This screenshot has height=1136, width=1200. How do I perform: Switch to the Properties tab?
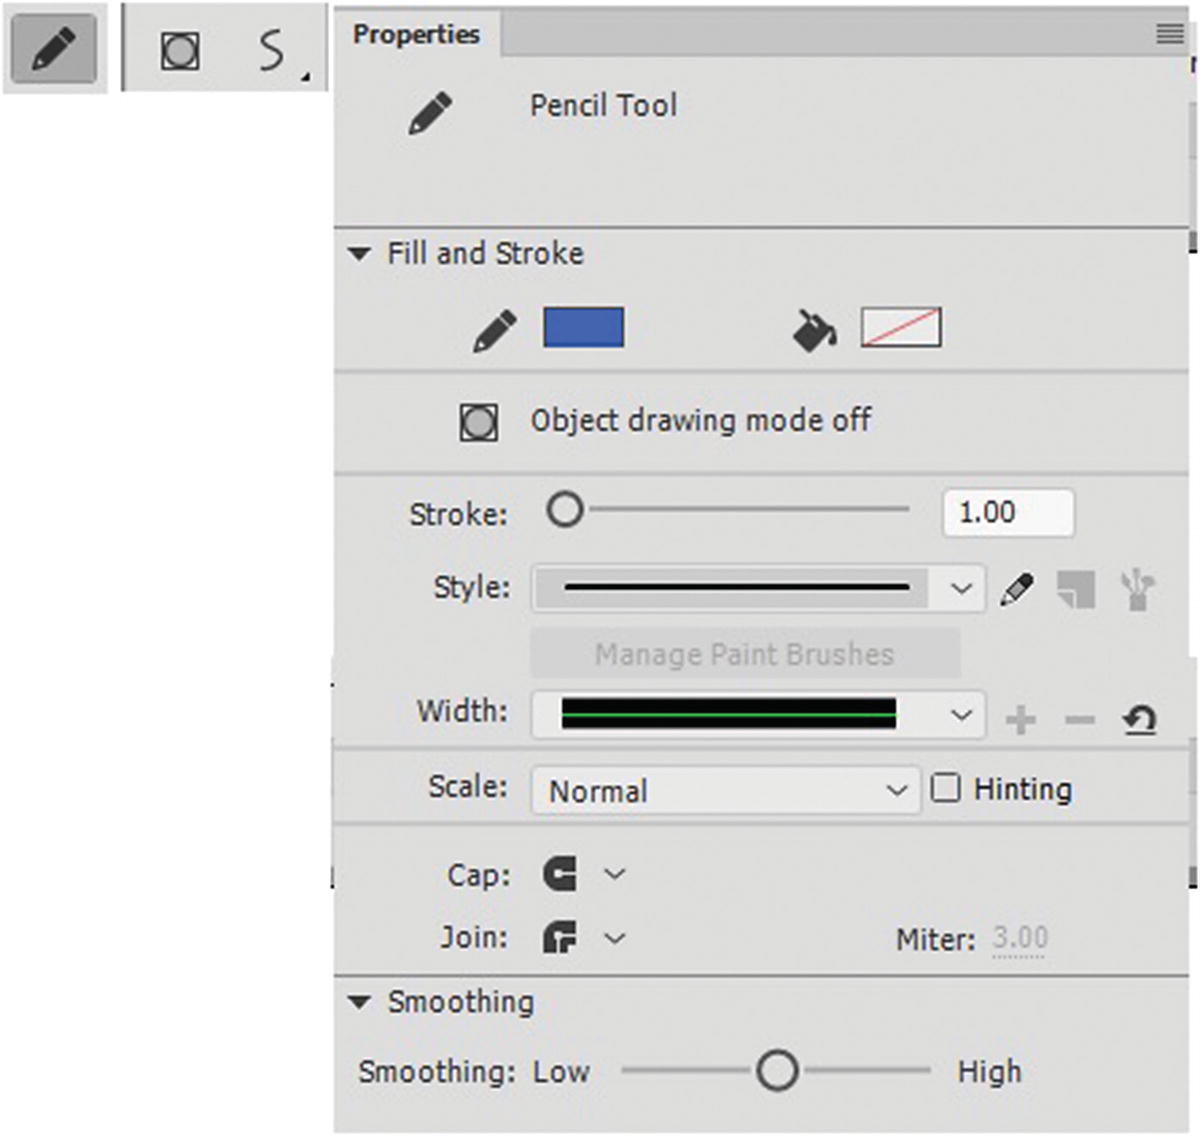coord(416,34)
